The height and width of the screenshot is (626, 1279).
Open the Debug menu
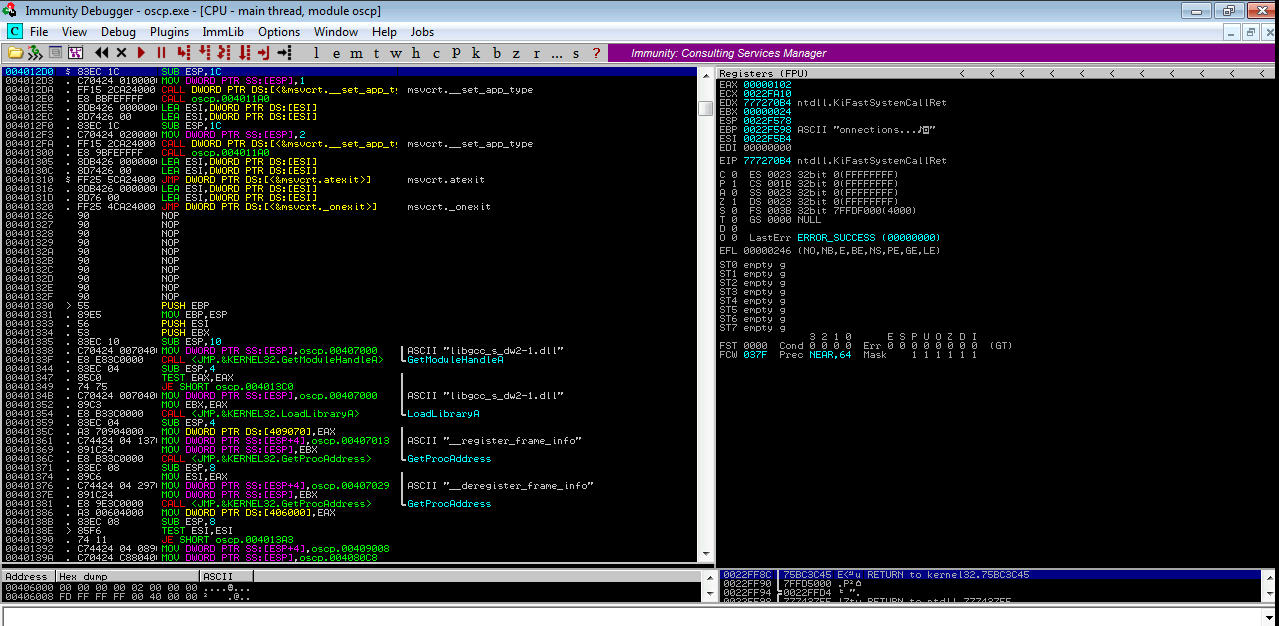tap(118, 31)
